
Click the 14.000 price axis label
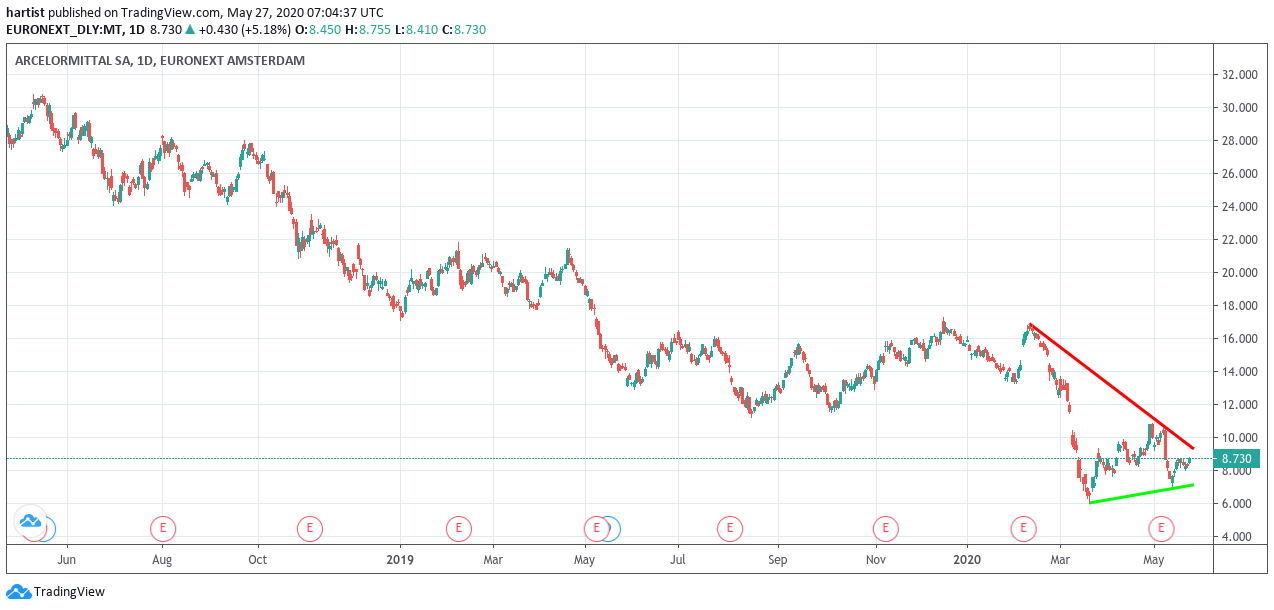(1238, 372)
